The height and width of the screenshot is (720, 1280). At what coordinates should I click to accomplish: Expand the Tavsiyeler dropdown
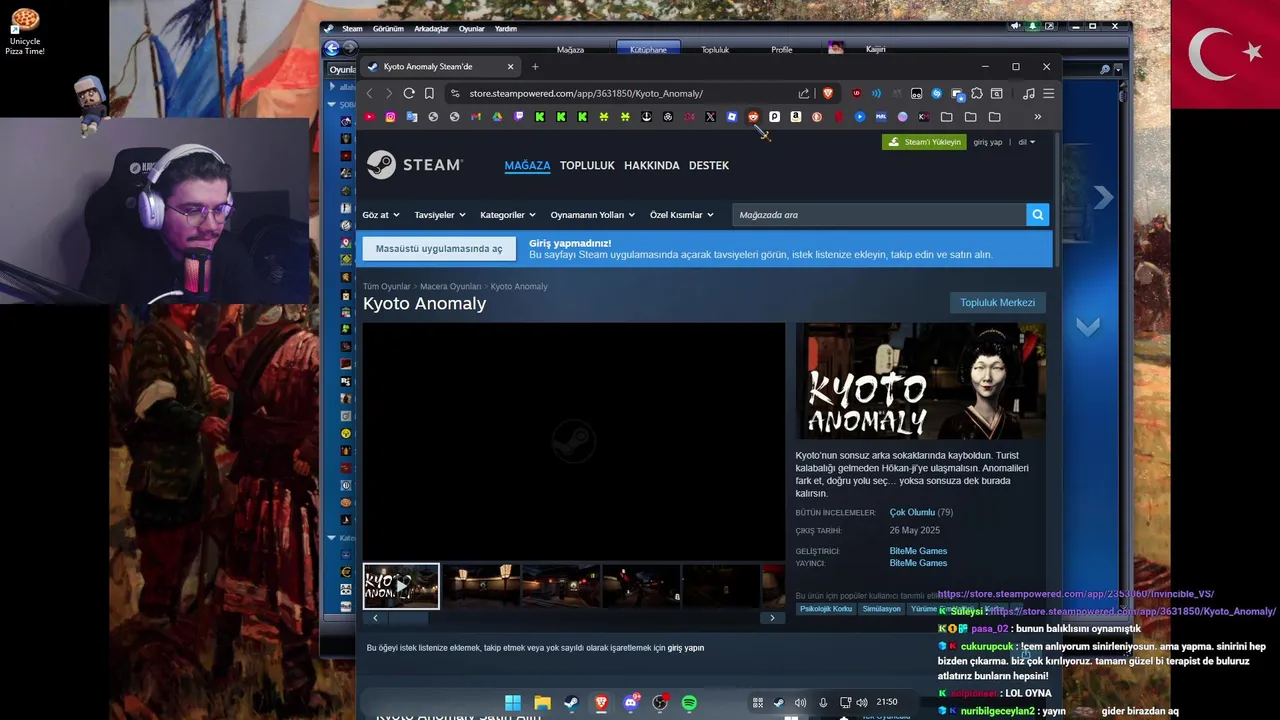click(440, 215)
